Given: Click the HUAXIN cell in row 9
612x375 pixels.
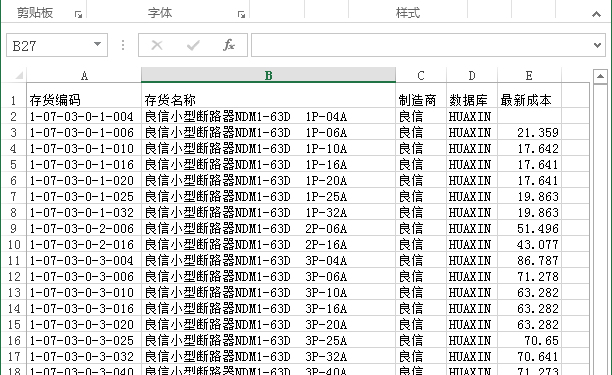Looking at the screenshot, I should [x=472, y=228].
